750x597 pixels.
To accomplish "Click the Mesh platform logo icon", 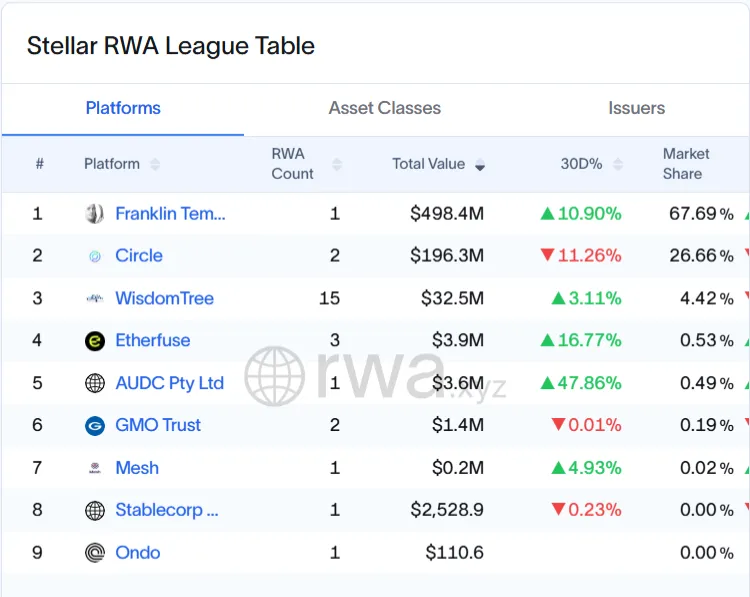I will pos(95,468).
